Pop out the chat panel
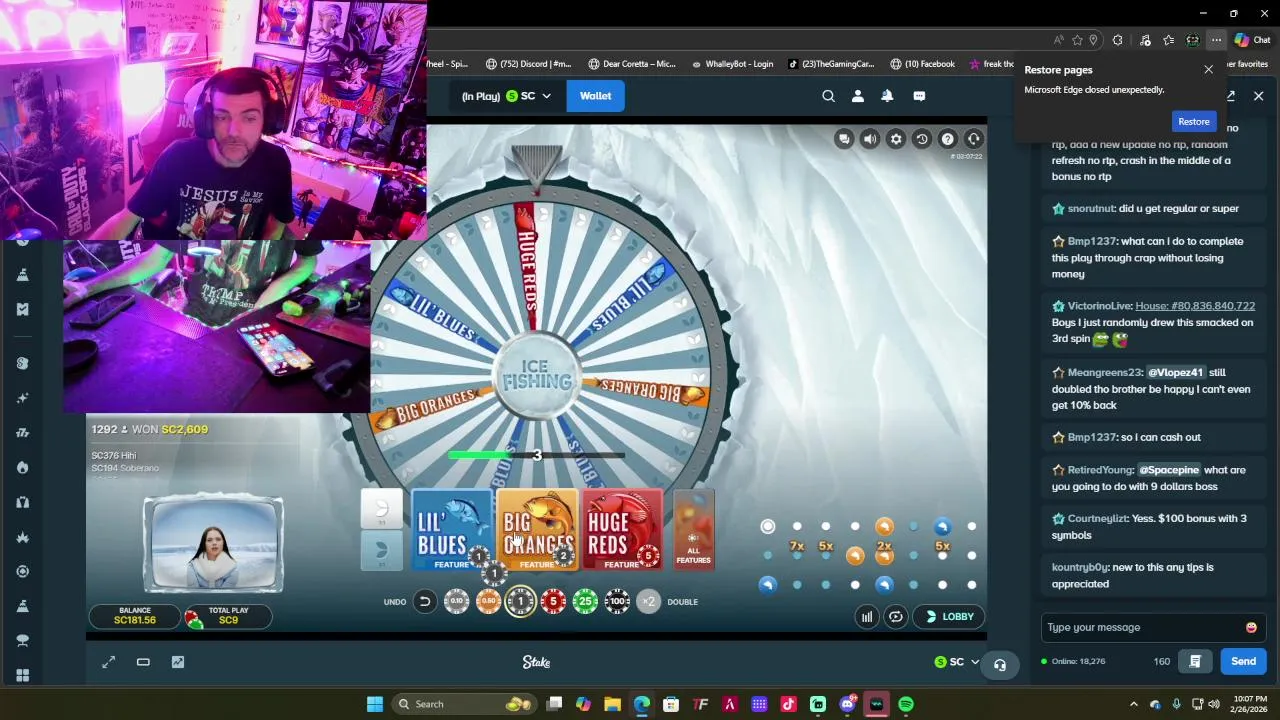This screenshot has height=720, width=1280. 1231,96
